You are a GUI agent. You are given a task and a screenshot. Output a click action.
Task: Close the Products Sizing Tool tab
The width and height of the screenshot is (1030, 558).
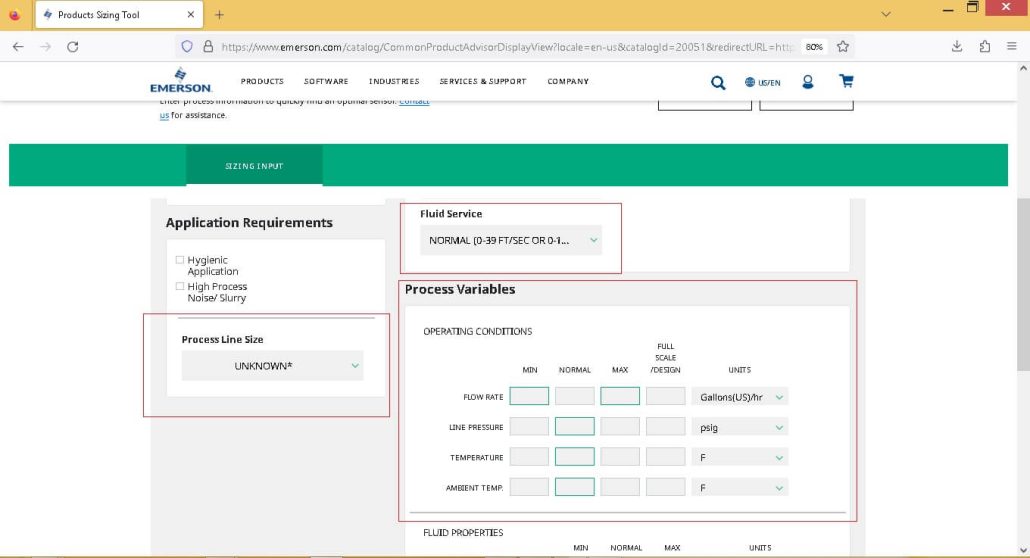190,14
